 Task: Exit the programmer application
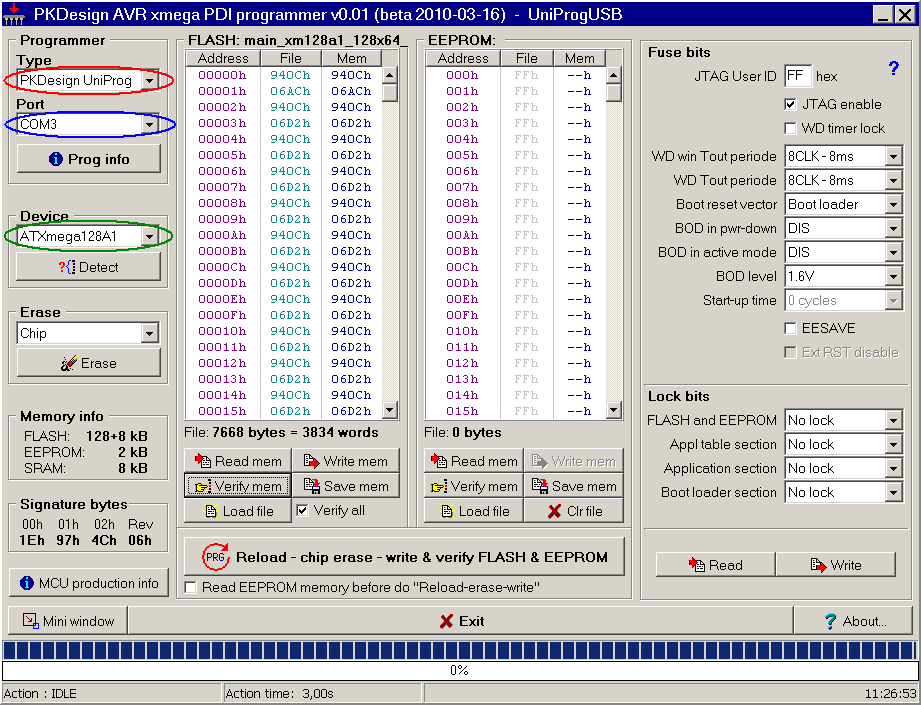point(461,621)
